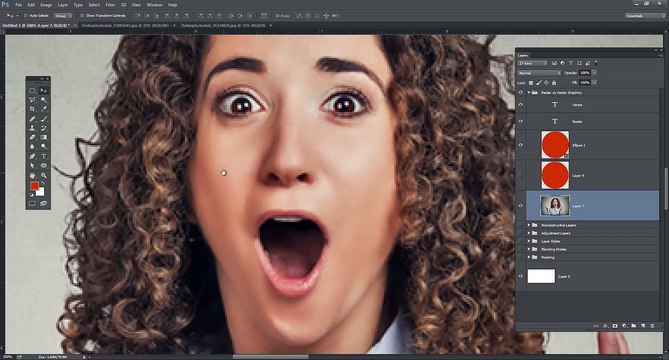Click the link layers icon
669x360 pixels.
[x=596, y=326]
